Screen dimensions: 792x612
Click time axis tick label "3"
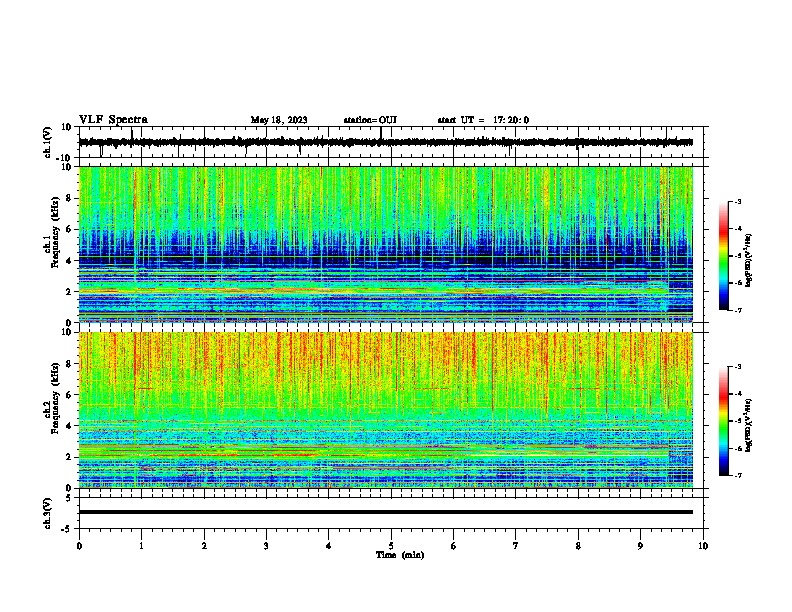(267, 546)
